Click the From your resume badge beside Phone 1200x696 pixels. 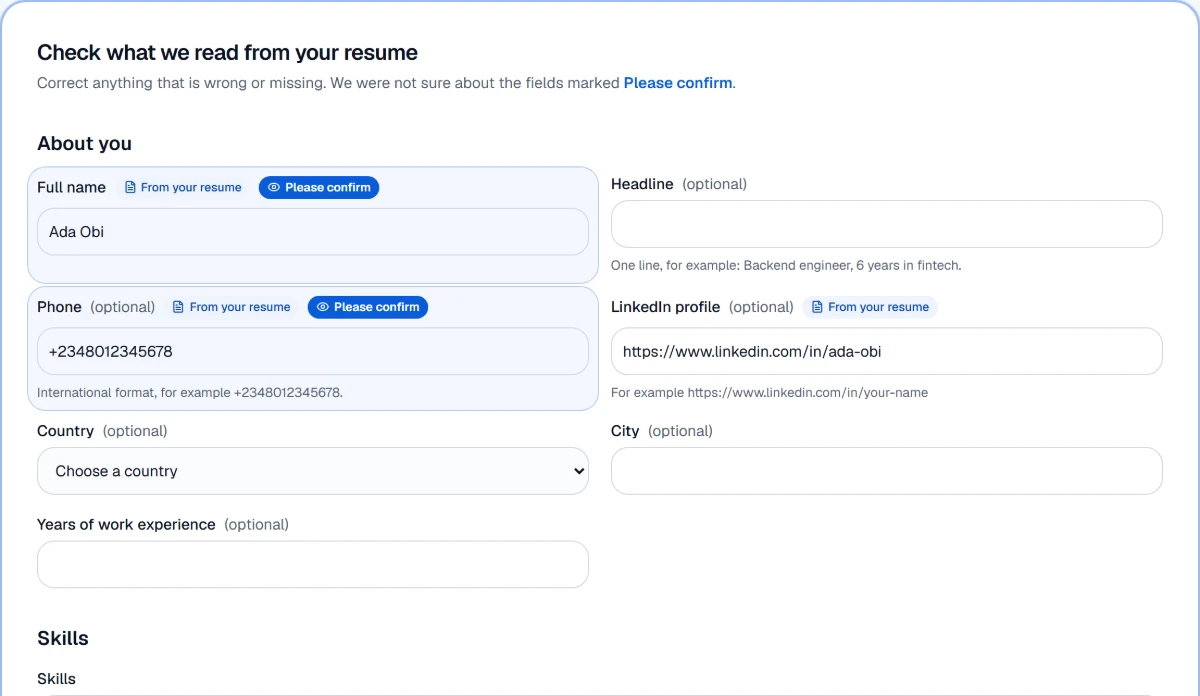click(232, 307)
